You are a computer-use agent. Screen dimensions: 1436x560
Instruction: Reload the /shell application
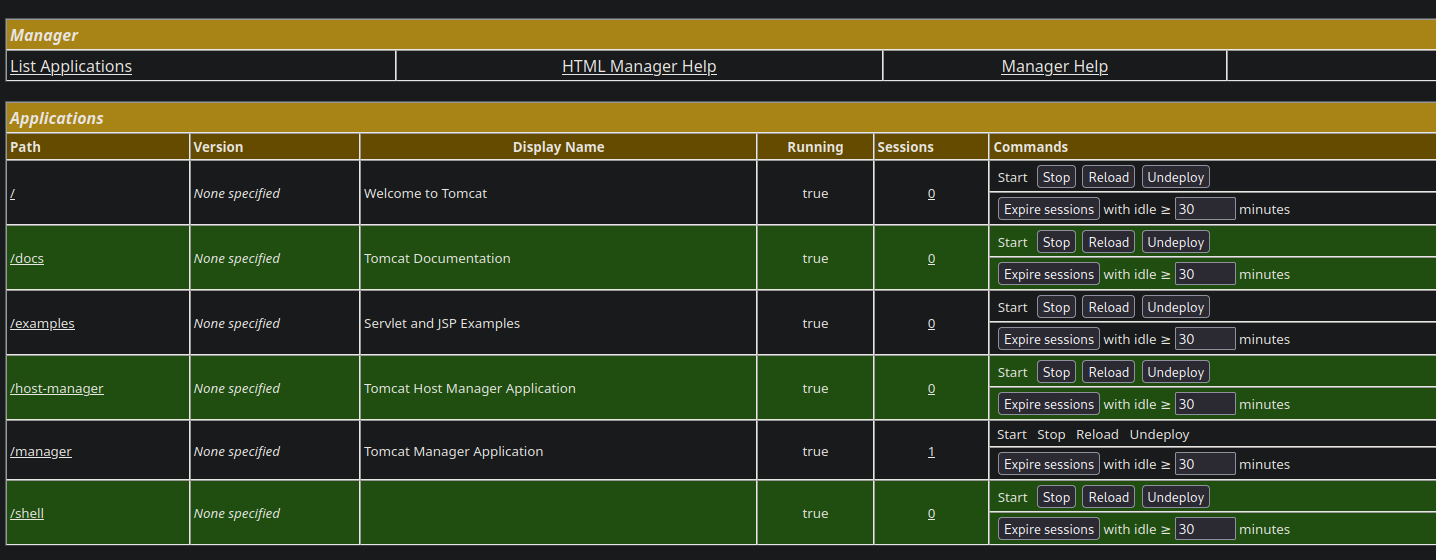point(1108,497)
